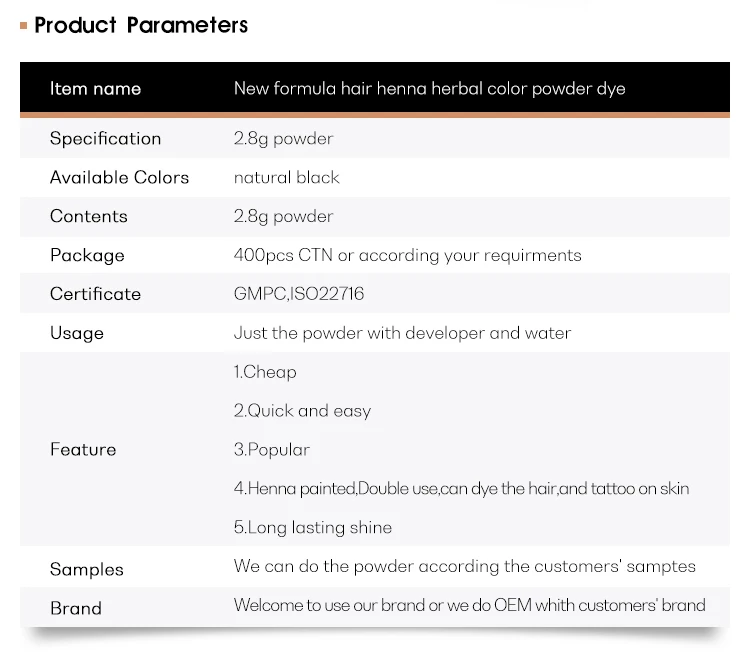This screenshot has width=750, height=657.
Task: Select the Samples row label
Action: coord(86,570)
